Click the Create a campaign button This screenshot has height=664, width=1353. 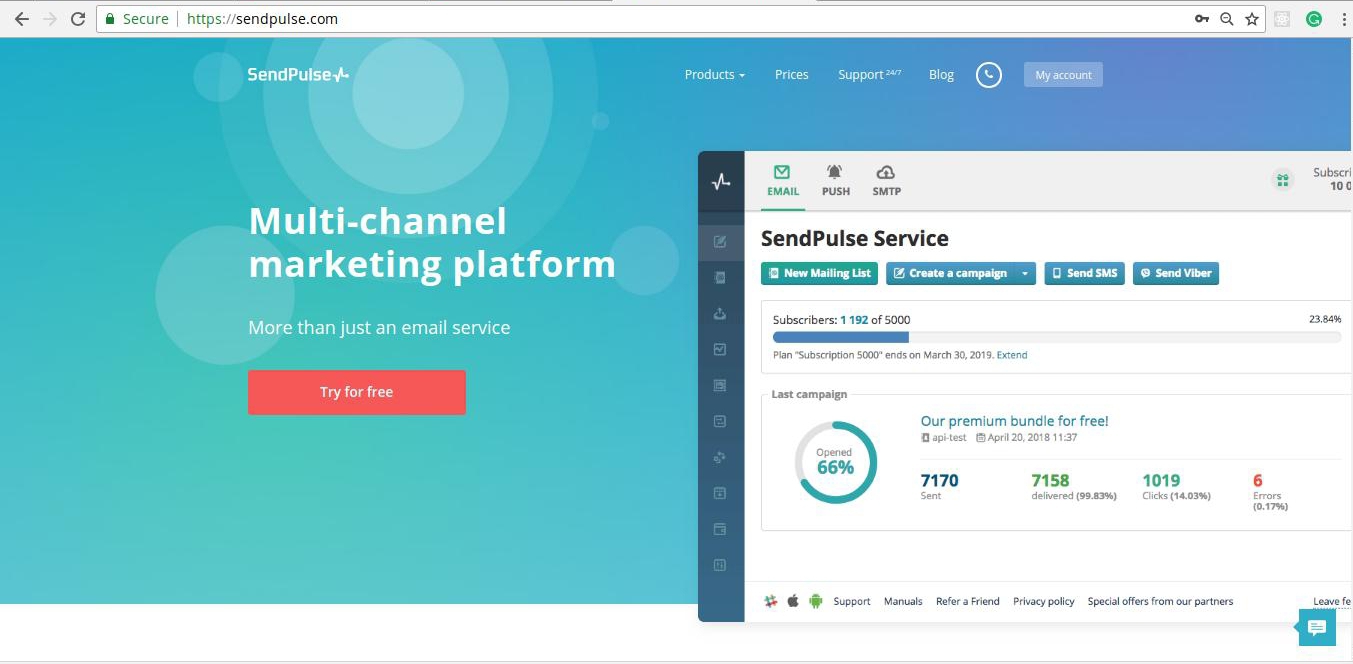pos(950,273)
